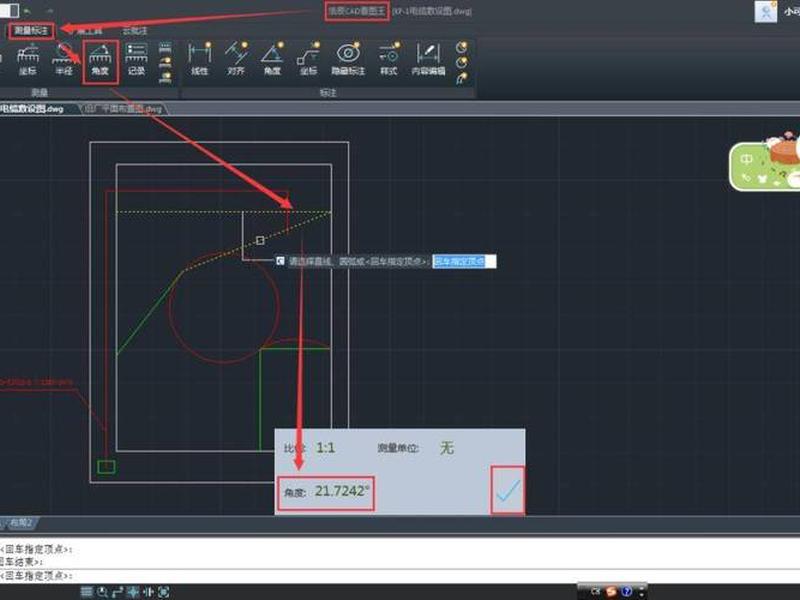Open the 样式 dimension style settings
Image resolution: width=800 pixels, height=600 pixels.
pyautogui.click(x=388, y=60)
